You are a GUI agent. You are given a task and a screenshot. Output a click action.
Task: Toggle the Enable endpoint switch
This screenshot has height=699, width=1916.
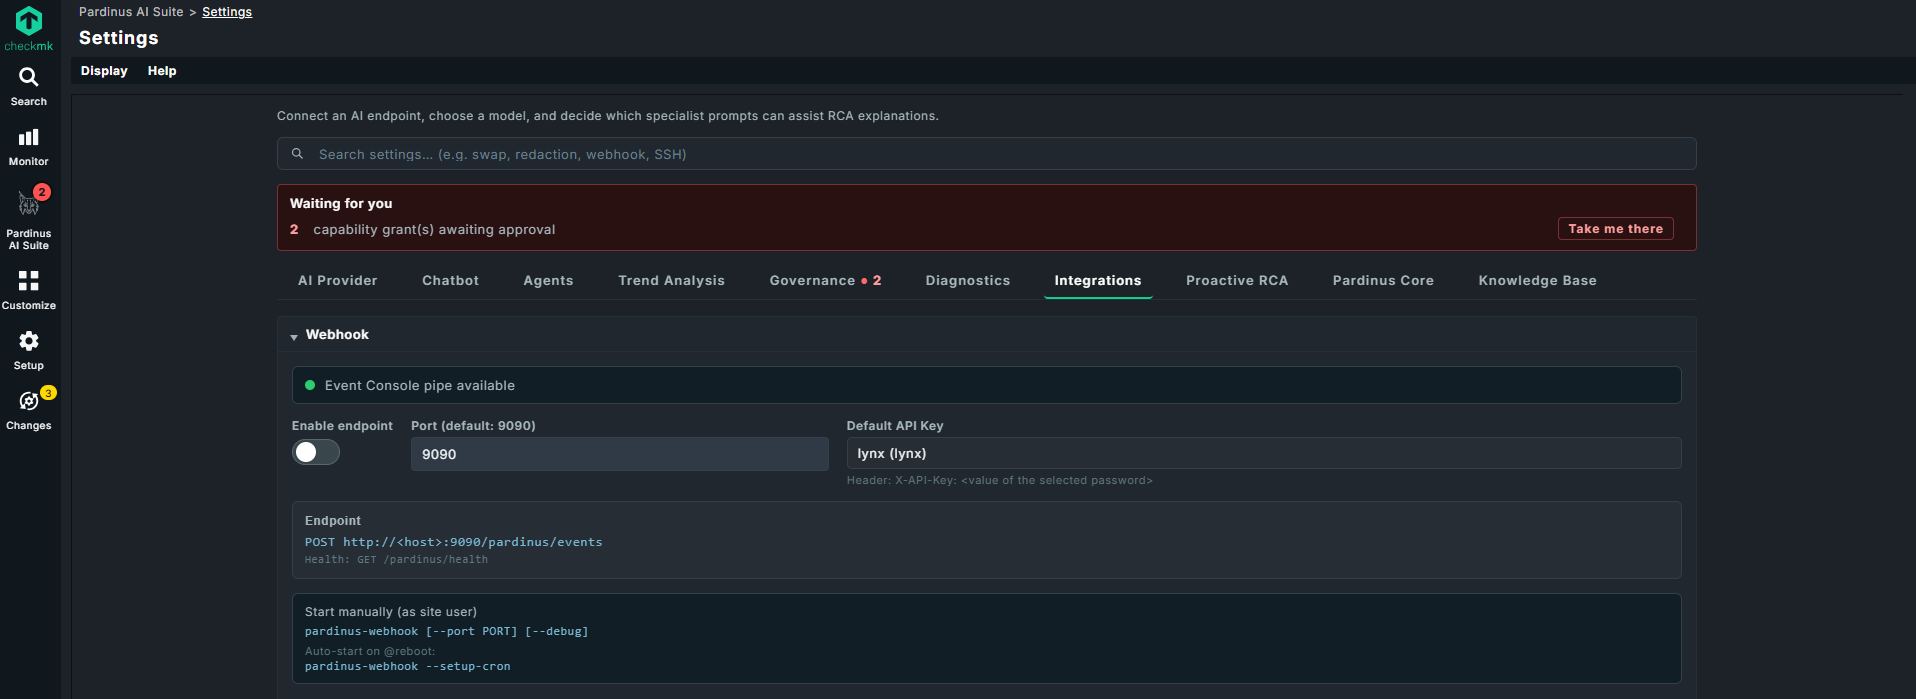(316, 453)
